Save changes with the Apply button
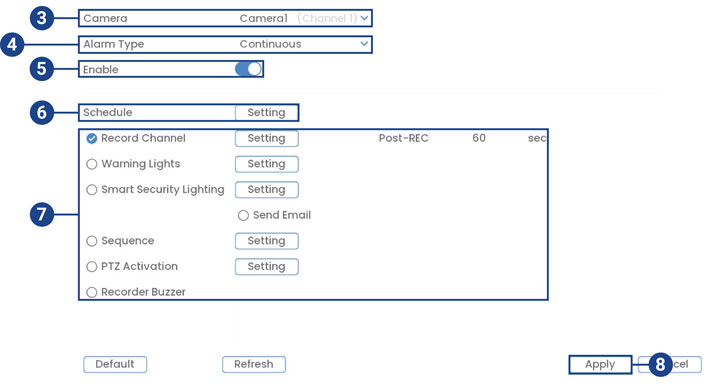 (x=600, y=365)
